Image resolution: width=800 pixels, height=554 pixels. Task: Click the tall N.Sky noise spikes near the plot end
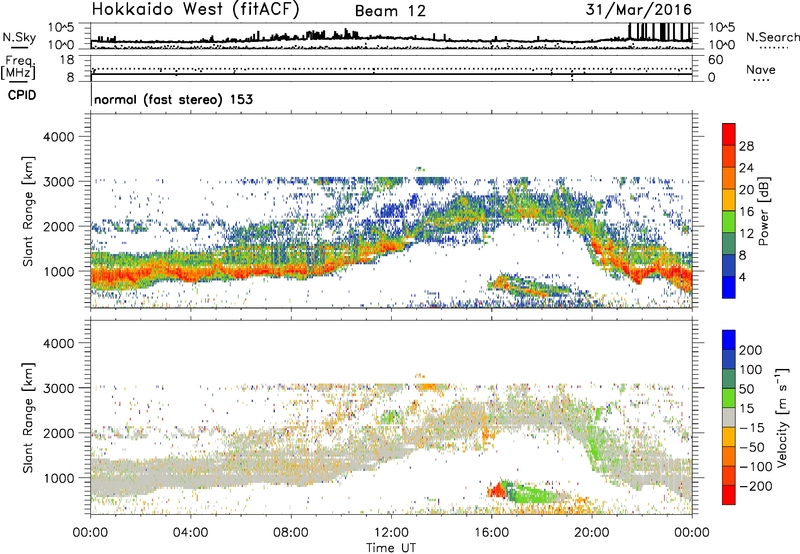click(x=660, y=32)
